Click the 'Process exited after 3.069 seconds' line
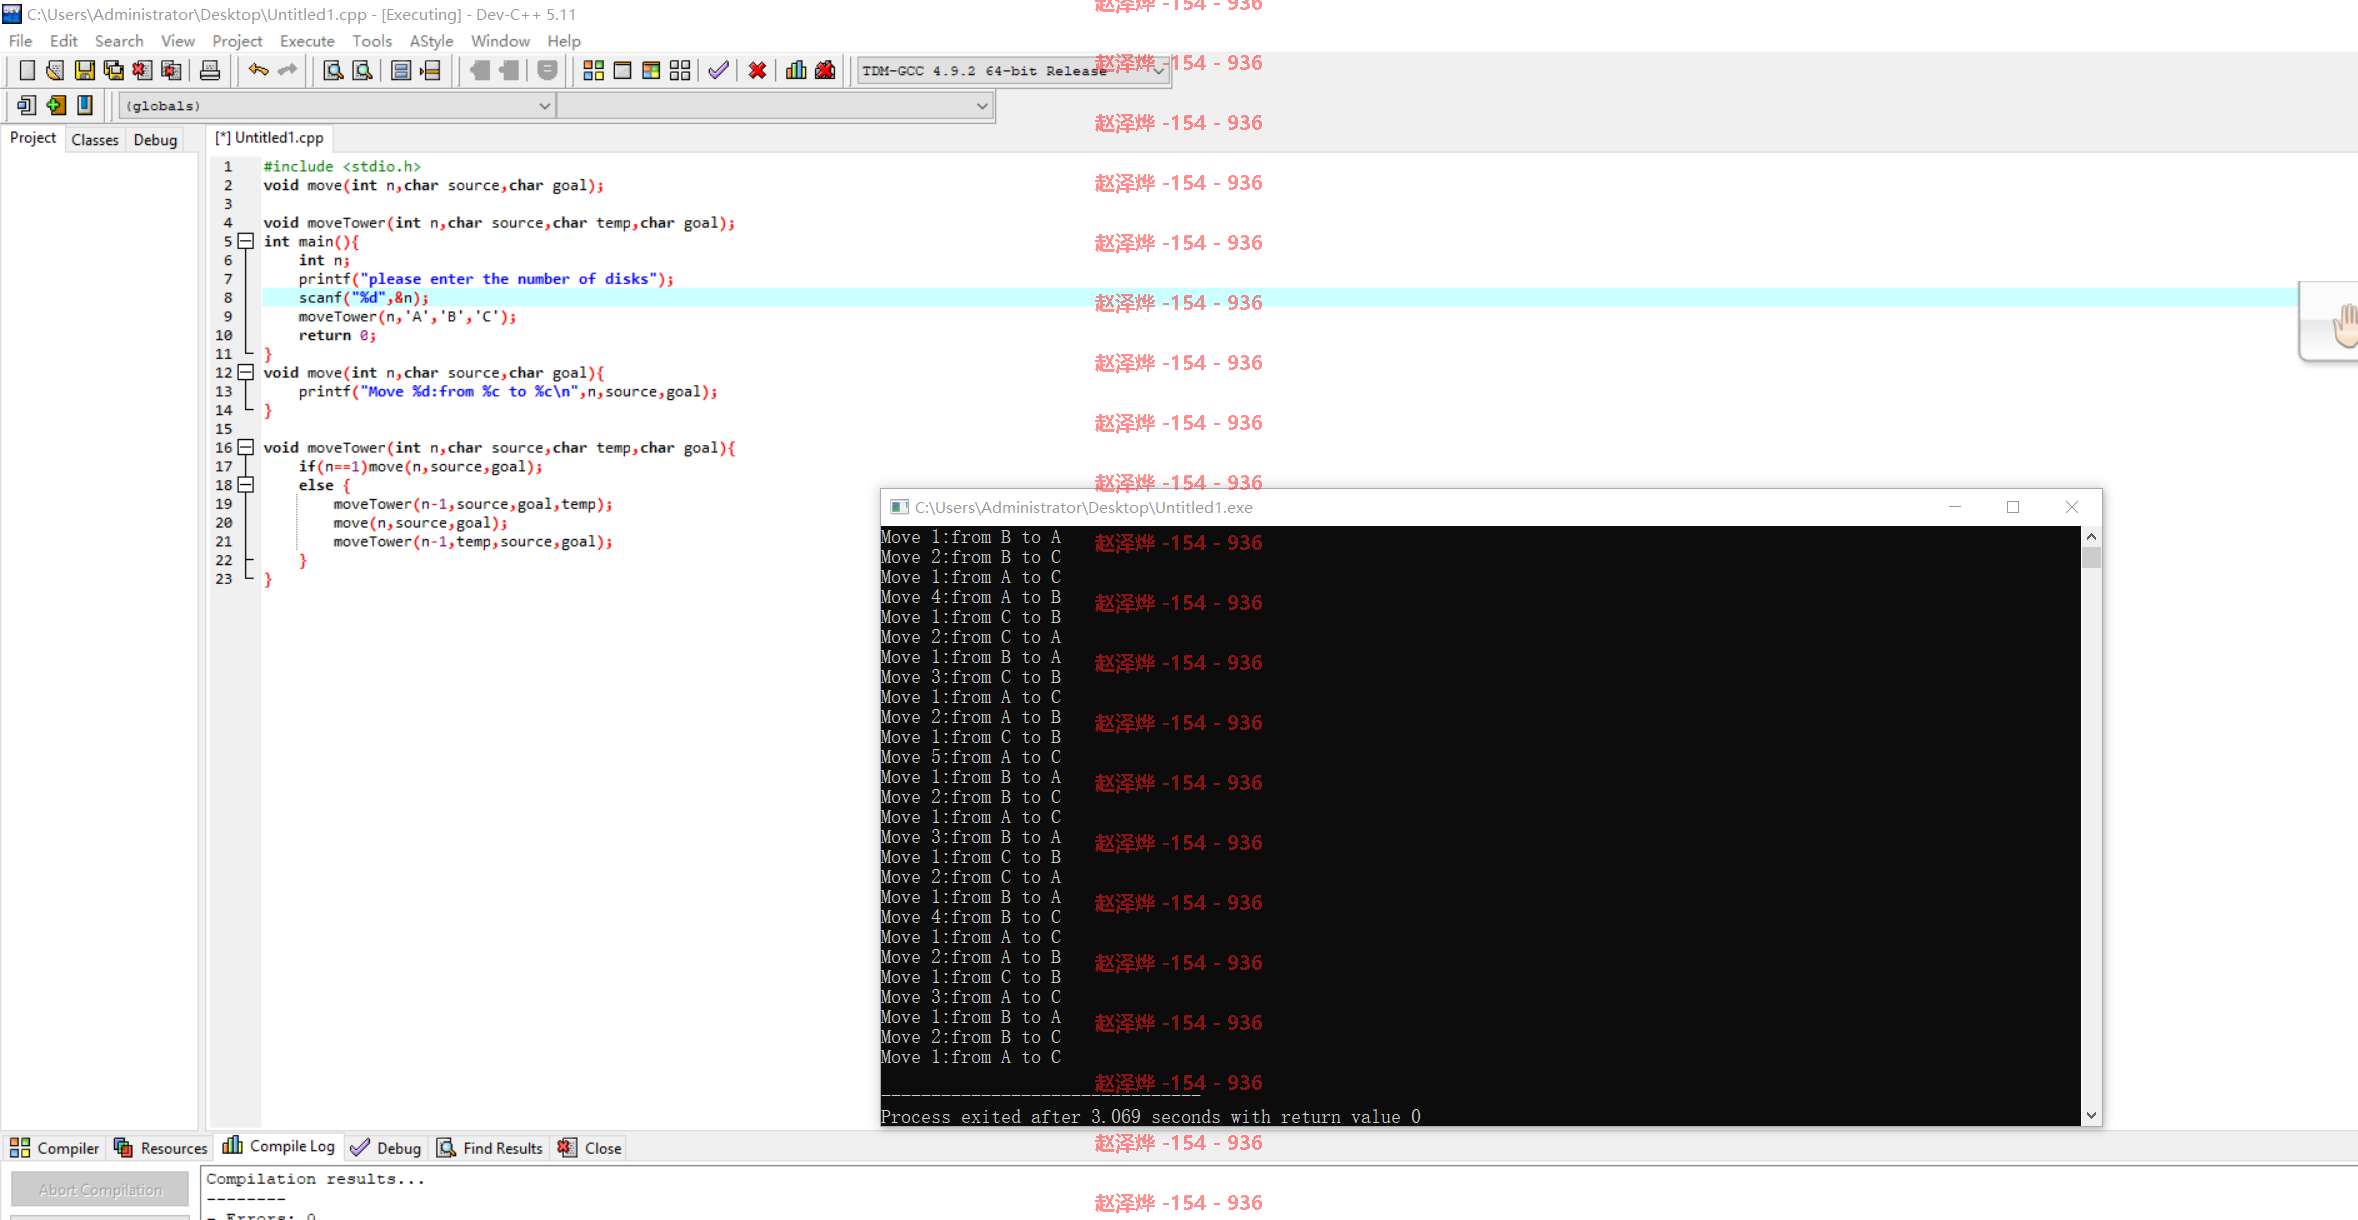 1151,1117
